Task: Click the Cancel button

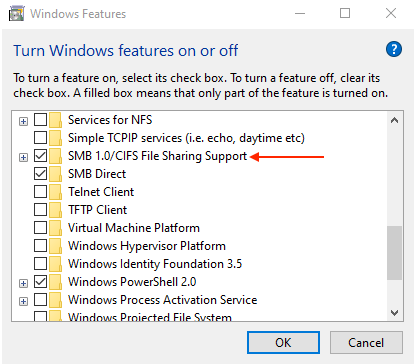Action: click(366, 342)
